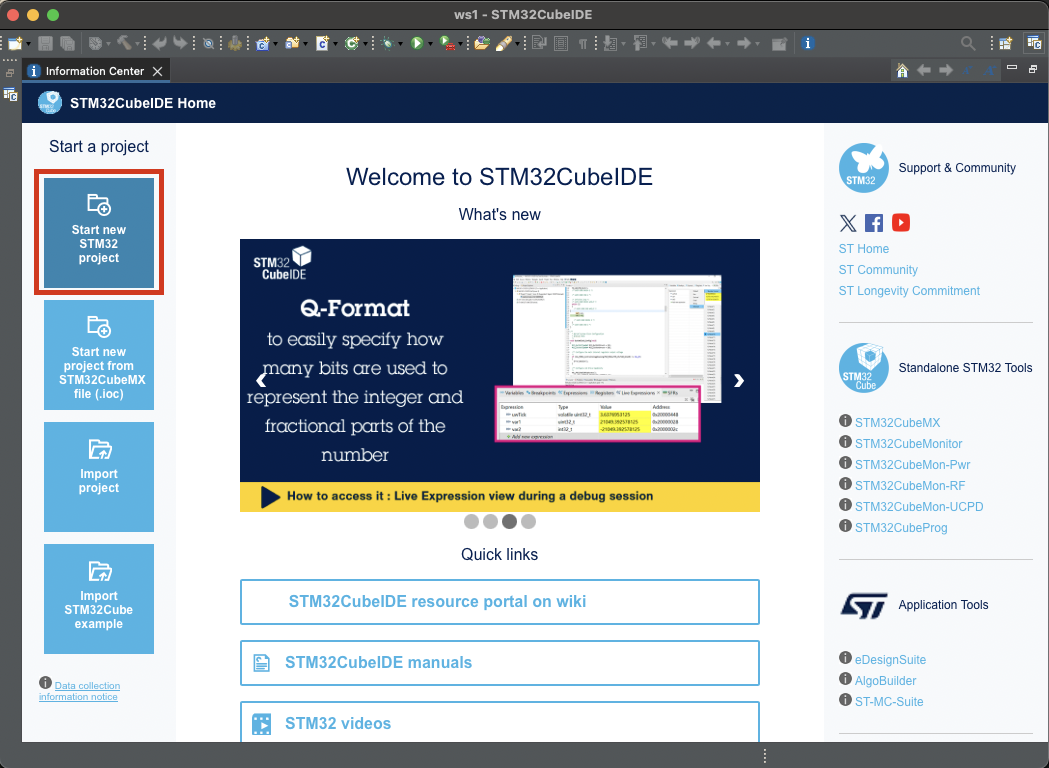Click the blue Information Center toolbar icon
The width and height of the screenshot is (1049, 768).
coord(807,43)
